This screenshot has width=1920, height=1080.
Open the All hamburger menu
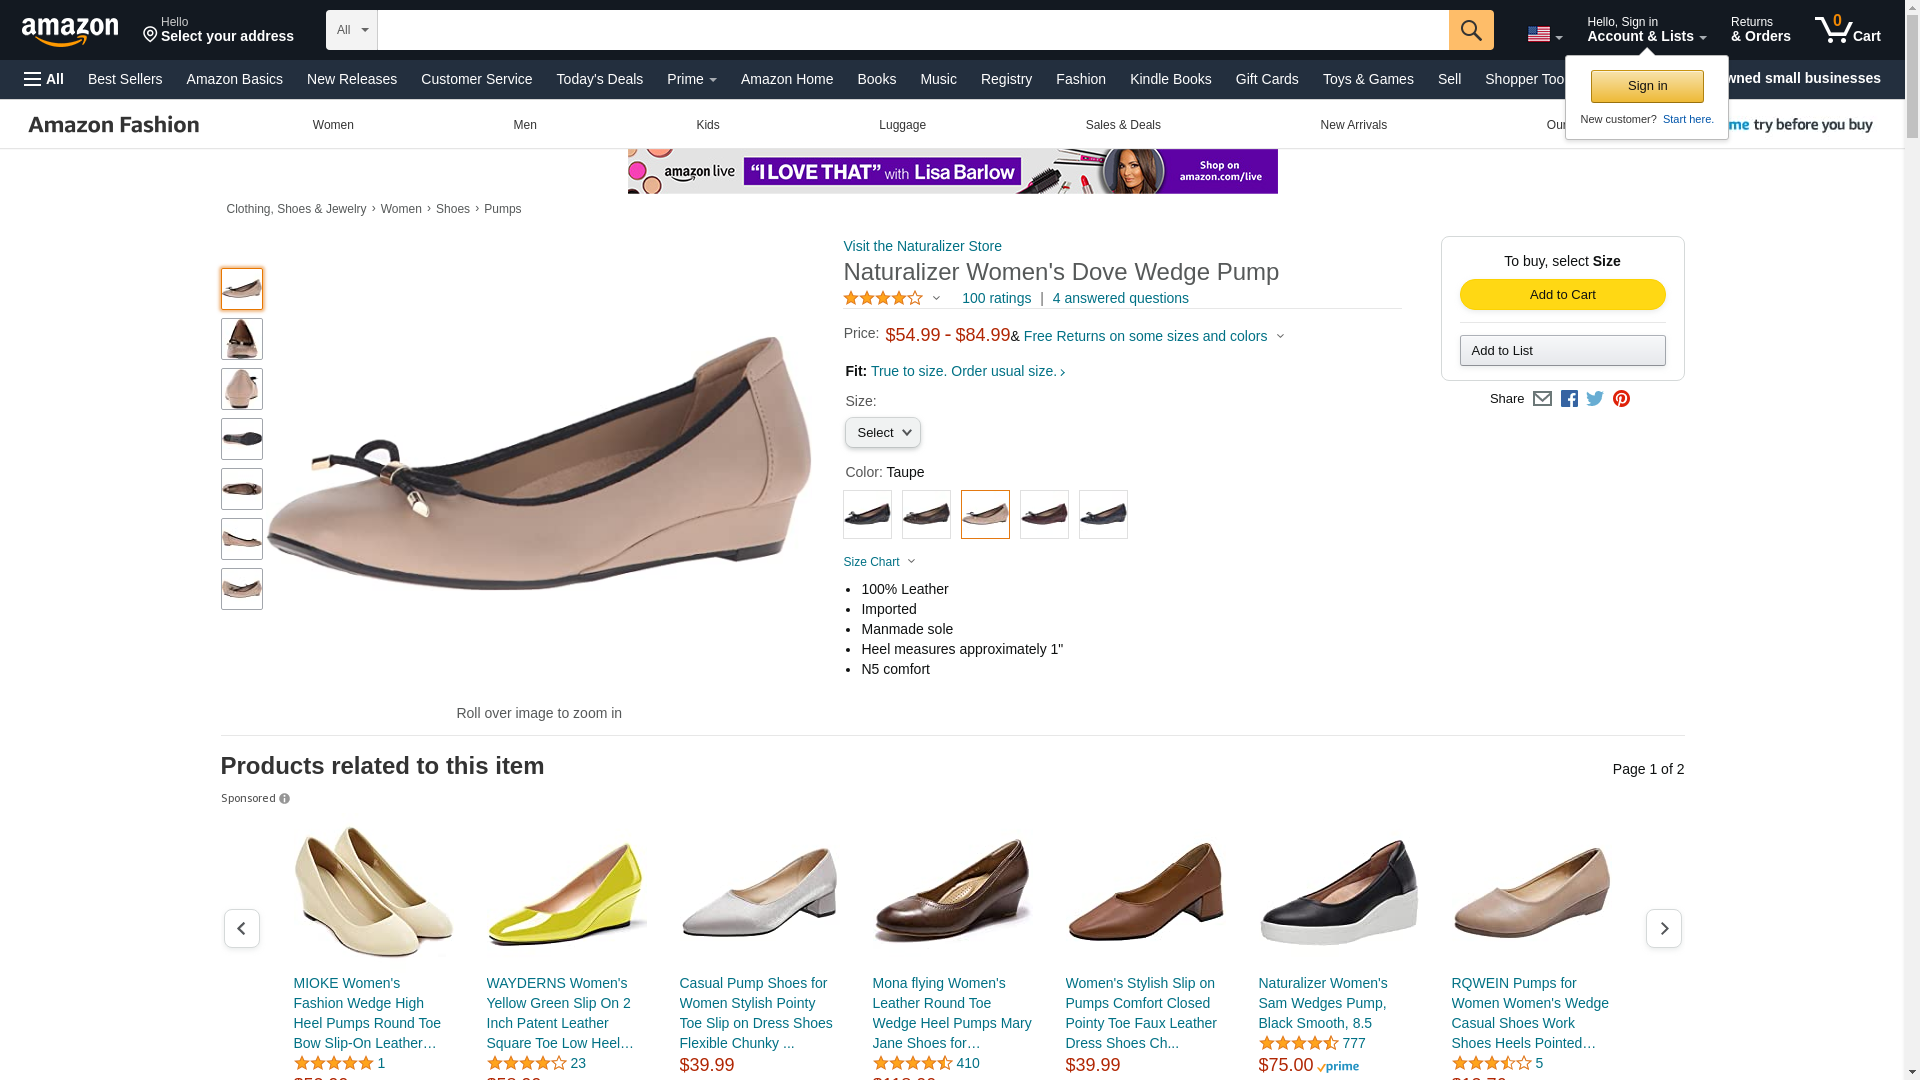click(x=44, y=79)
